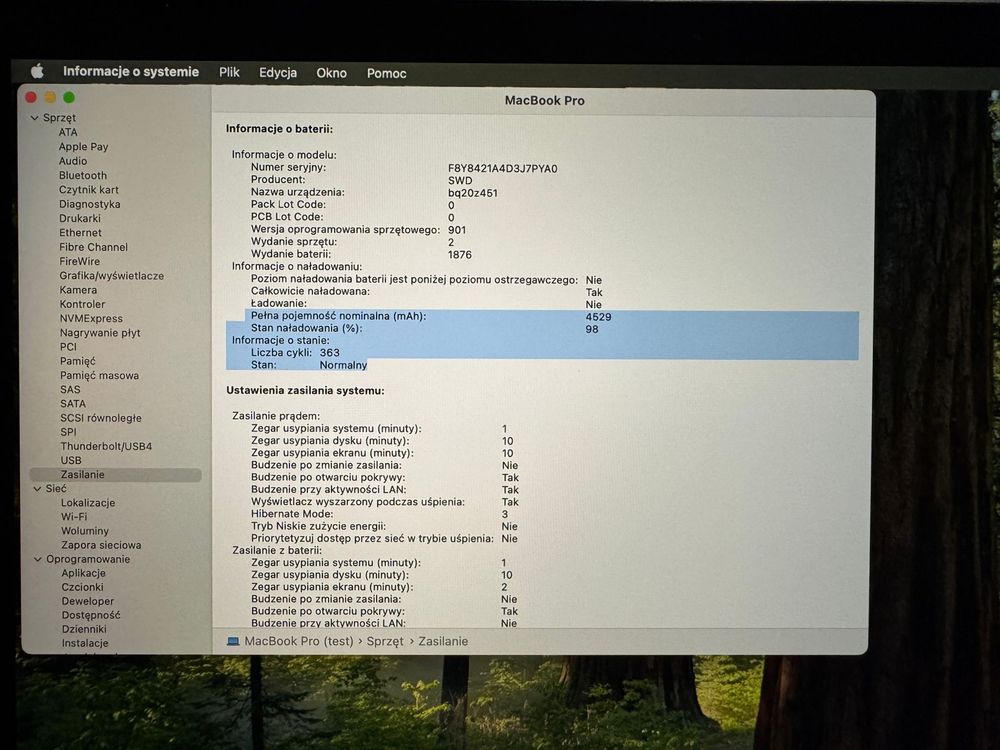Select Lokalizacje under Sieć
The height and width of the screenshot is (750, 1000).
click(x=88, y=503)
